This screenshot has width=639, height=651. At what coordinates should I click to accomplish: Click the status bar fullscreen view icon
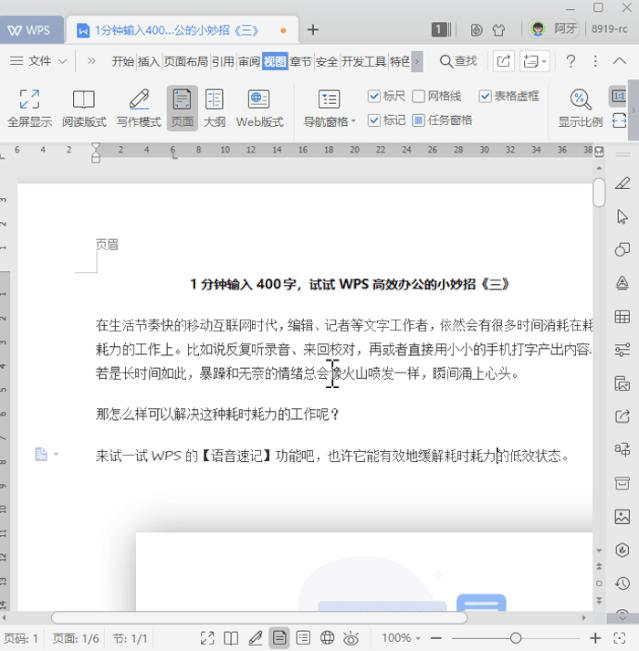tap(207, 638)
